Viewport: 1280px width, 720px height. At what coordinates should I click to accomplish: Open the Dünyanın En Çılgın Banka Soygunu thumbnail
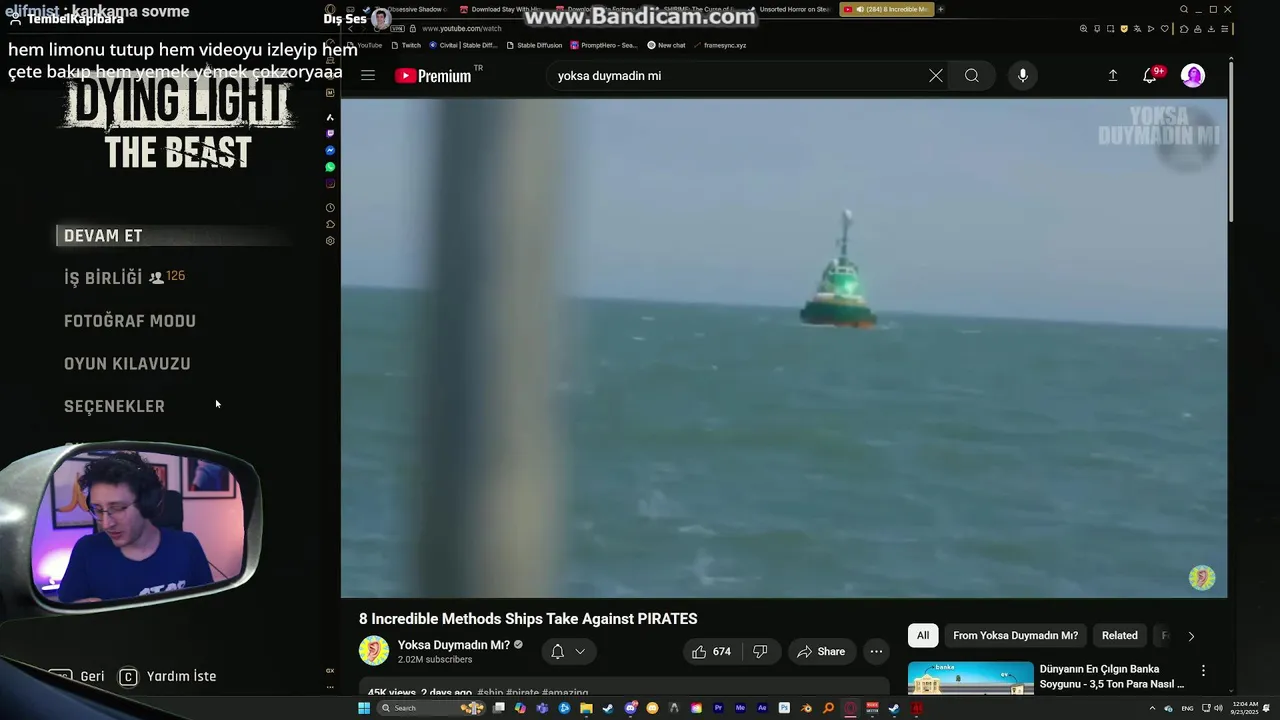970,678
